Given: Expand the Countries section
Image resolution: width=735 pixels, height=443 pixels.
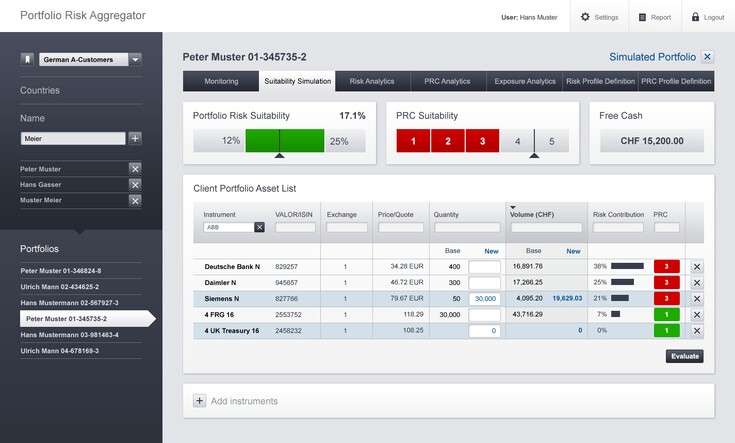Looking at the screenshot, I should pyautogui.click(x=40, y=90).
